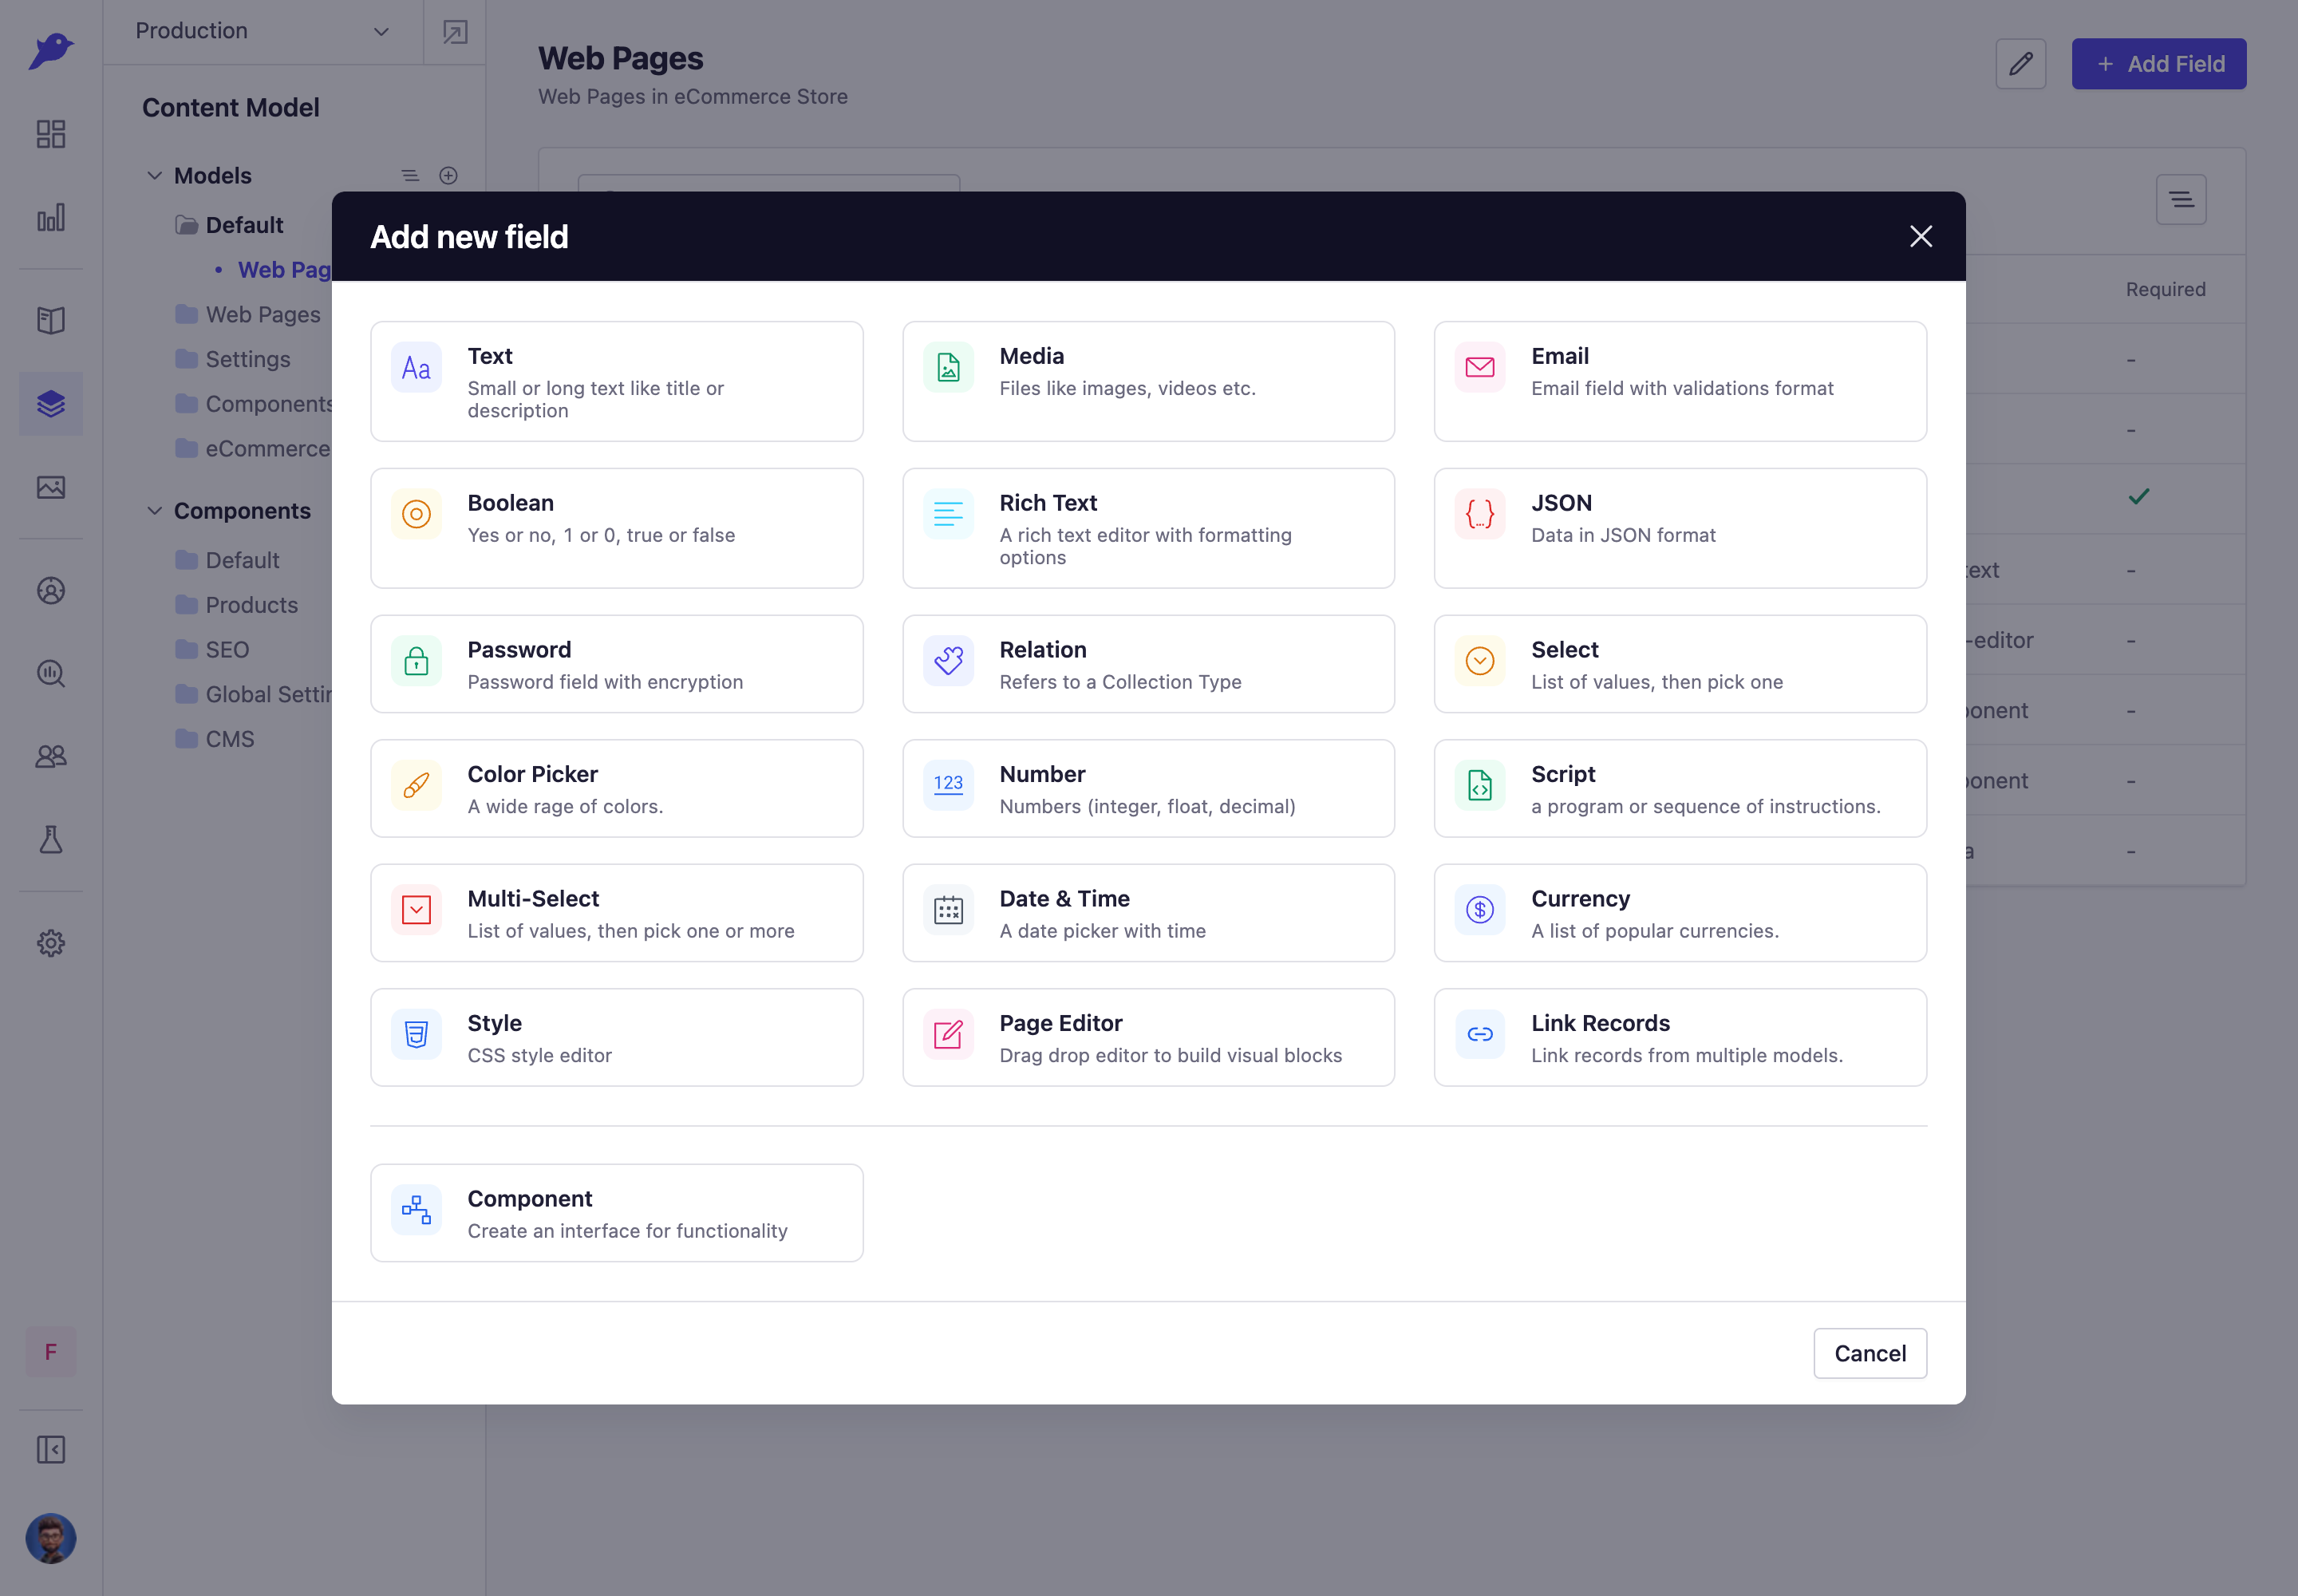
Task: Cancel adding a new field
Action: pyautogui.click(x=1870, y=1353)
